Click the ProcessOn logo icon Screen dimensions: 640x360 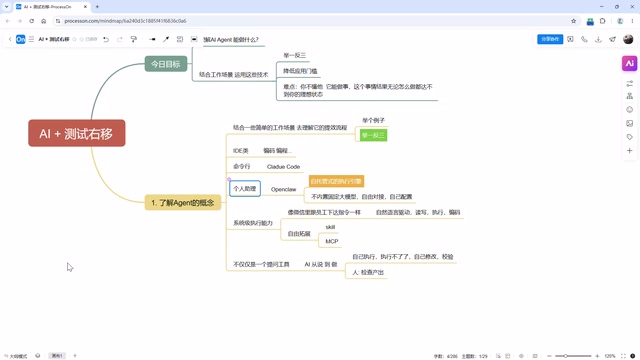(x=20, y=39)
